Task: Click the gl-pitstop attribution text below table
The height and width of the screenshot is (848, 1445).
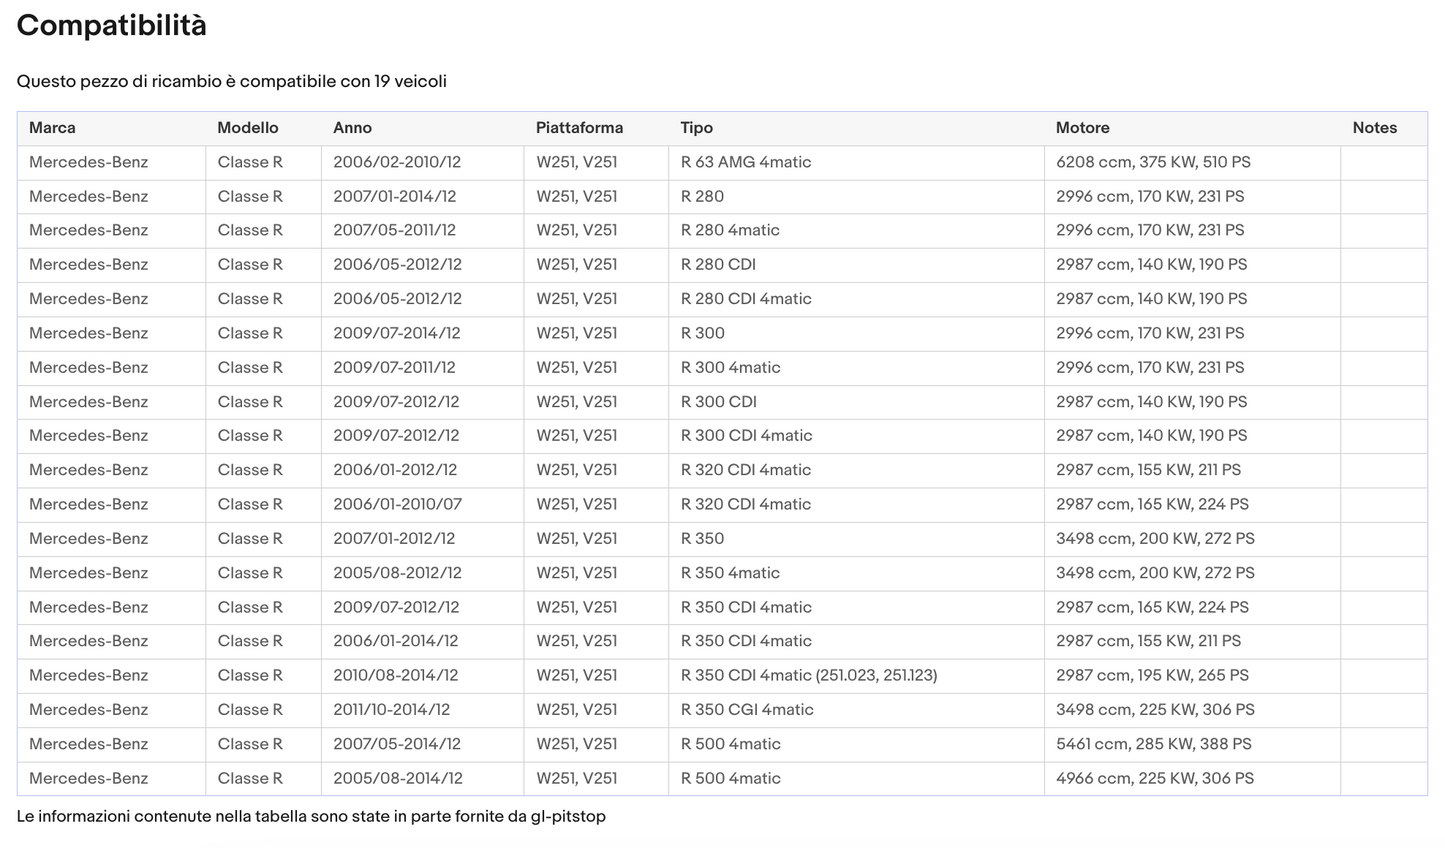Action: pyautogui.click(x=311, y=817)
